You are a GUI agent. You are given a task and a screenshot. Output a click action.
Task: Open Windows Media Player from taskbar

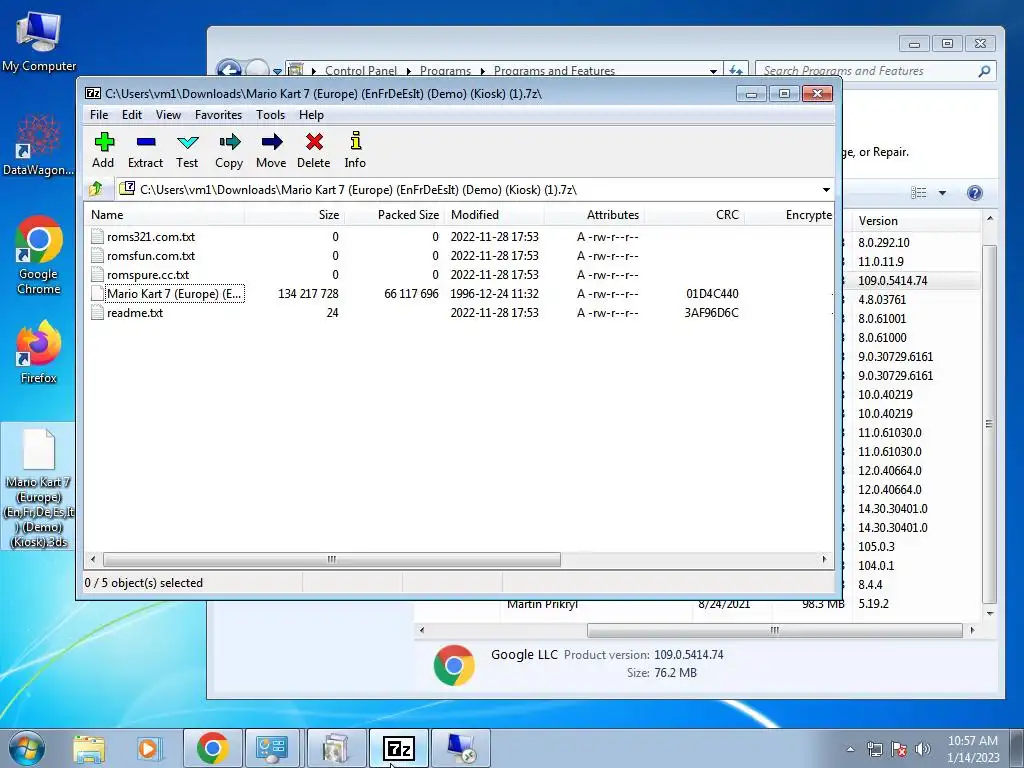pos(148,748)
